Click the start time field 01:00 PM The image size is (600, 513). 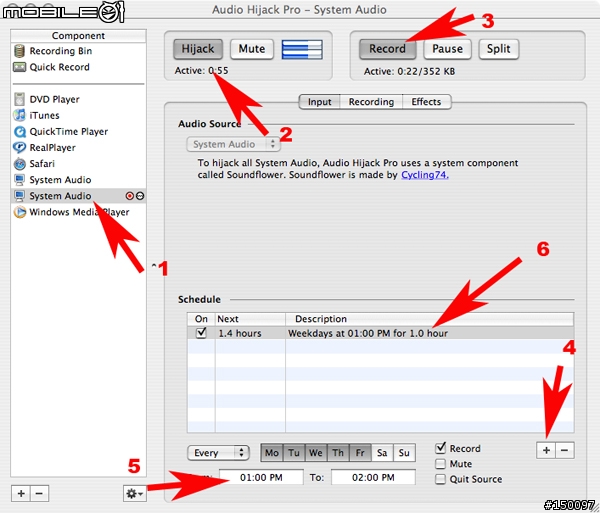point(261,477)
